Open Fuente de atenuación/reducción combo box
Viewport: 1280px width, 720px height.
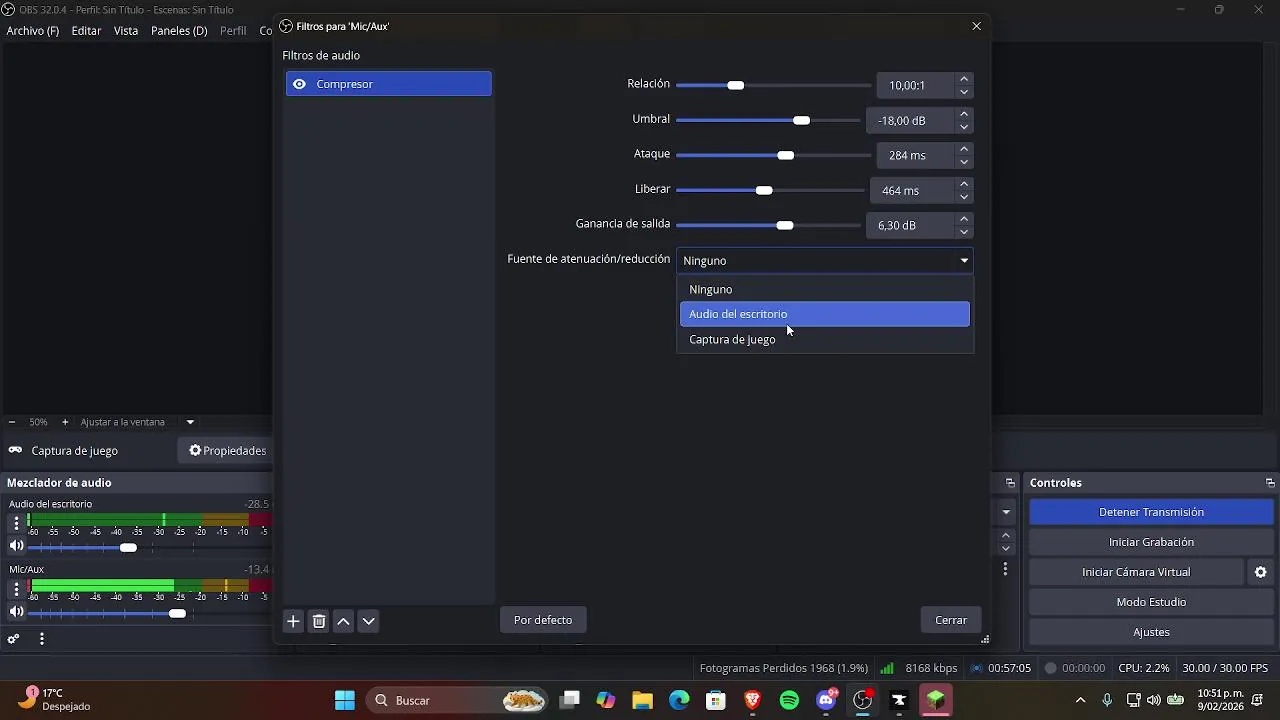coord(825,260)
